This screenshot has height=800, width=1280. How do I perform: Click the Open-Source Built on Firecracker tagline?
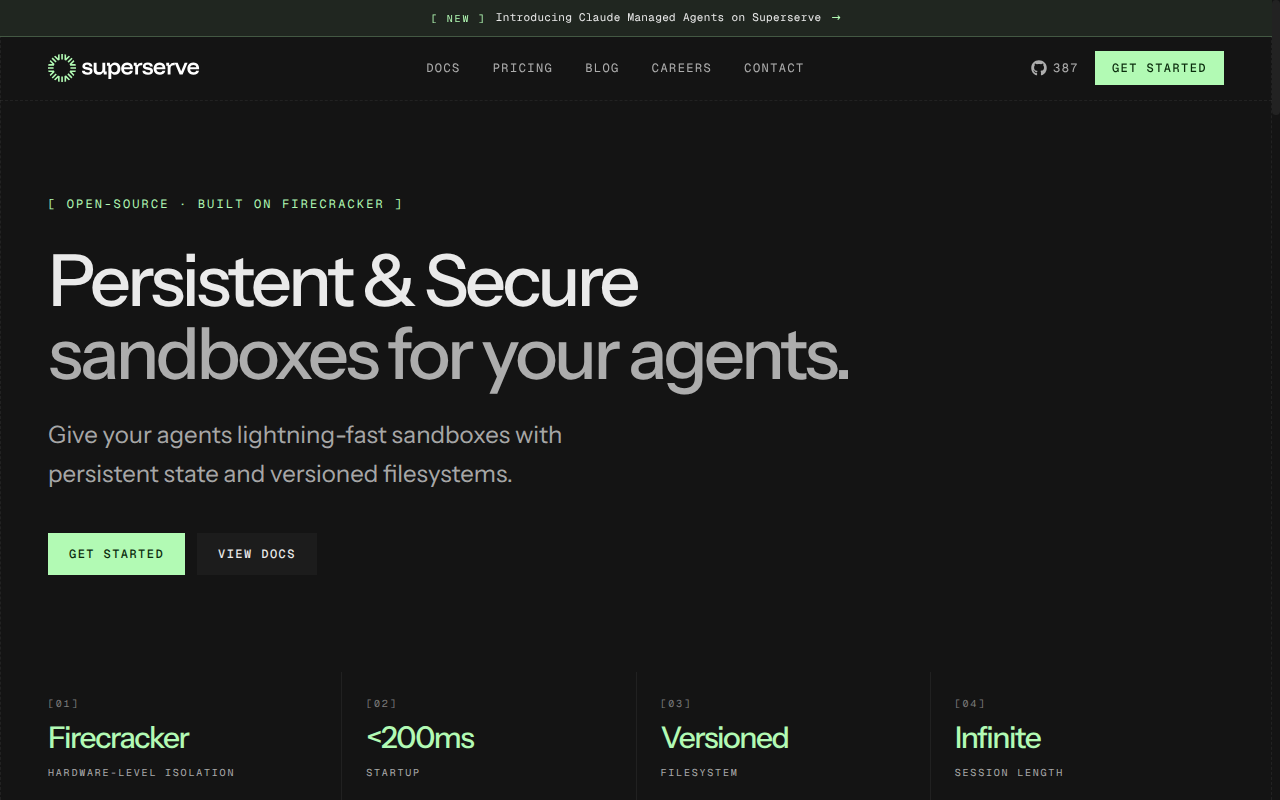(226, 204)
